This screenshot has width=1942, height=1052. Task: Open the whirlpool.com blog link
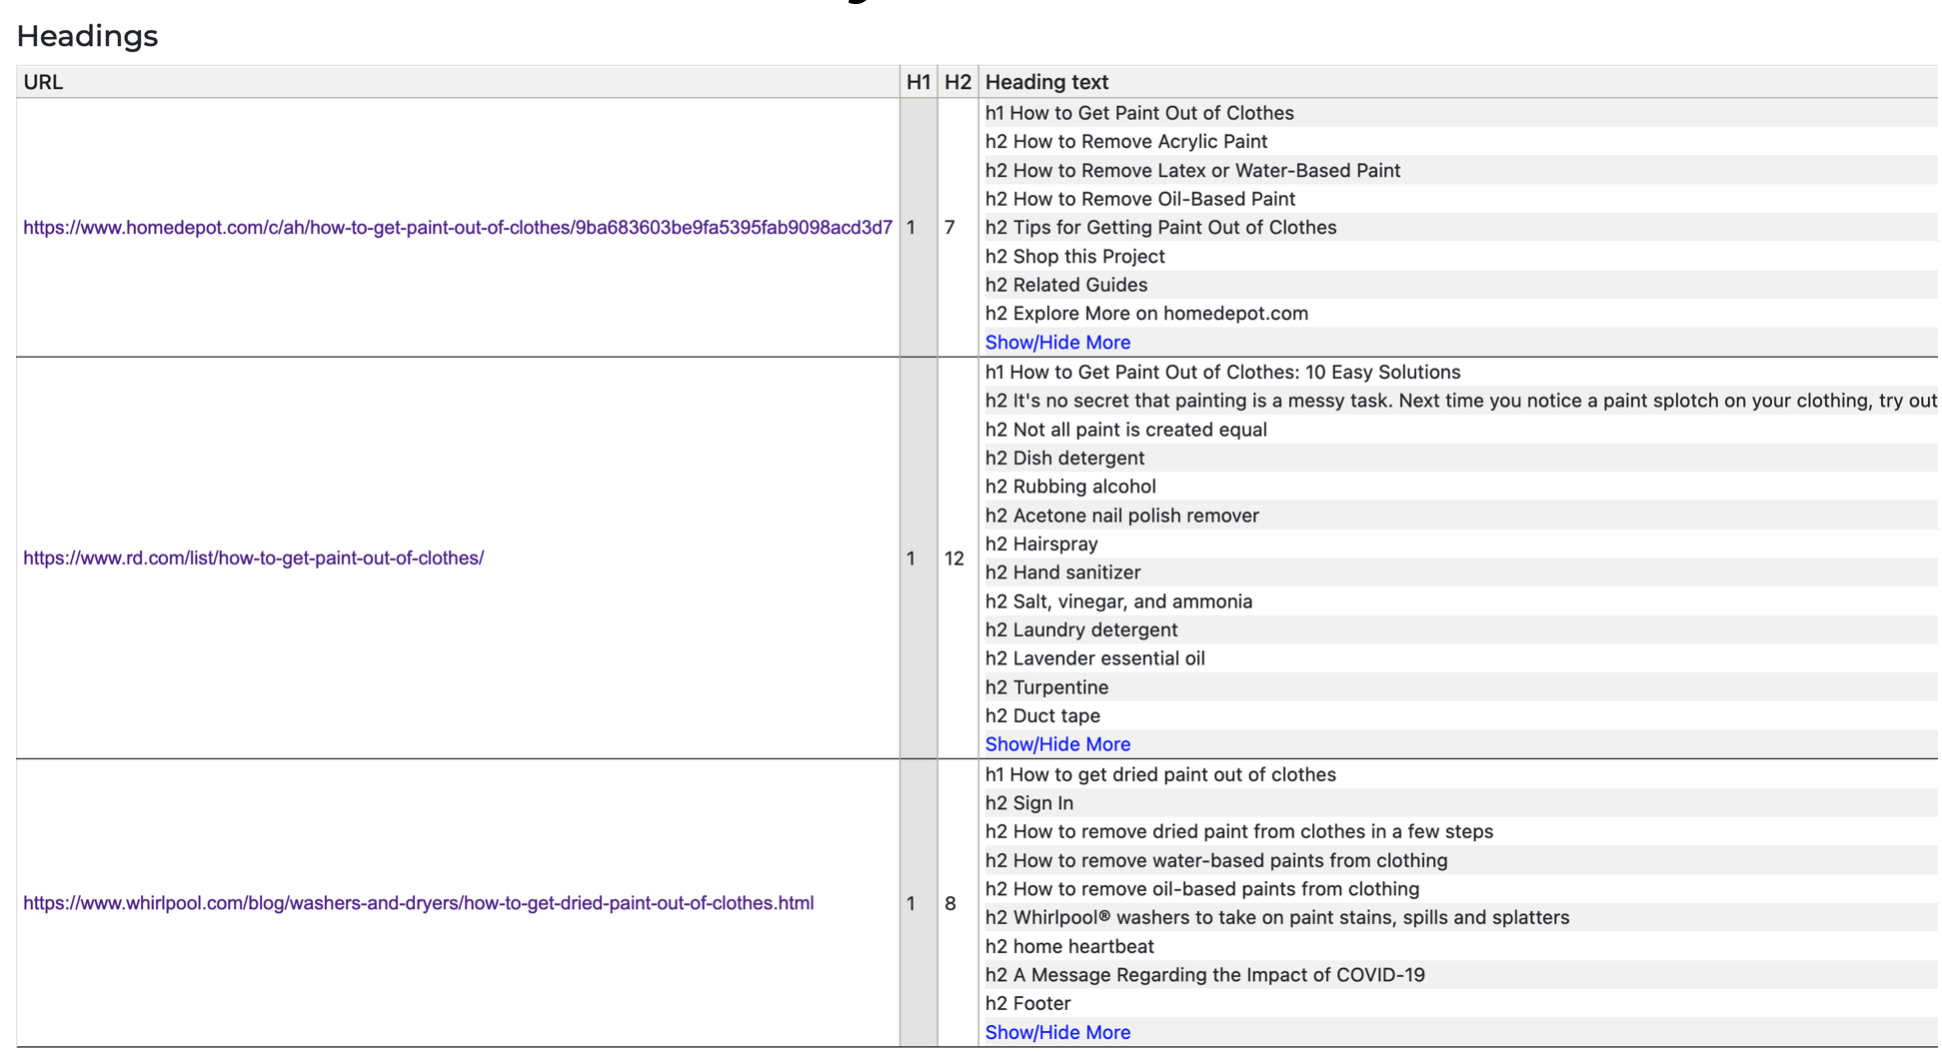tap(418, 903)
